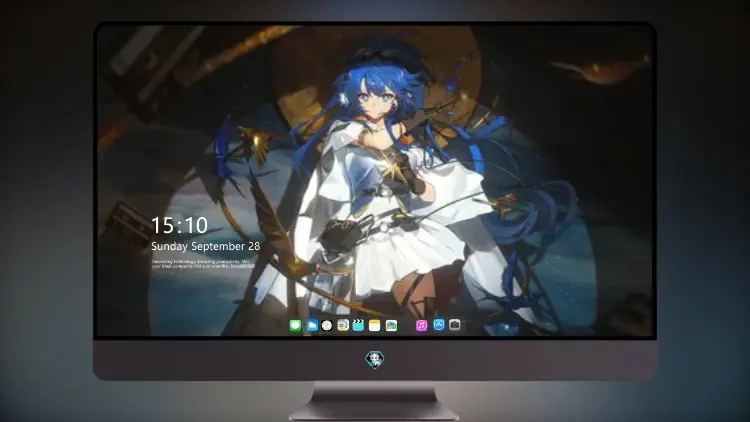Launch the yellow Maps-style app in the dock

click(x=343, y=325)
